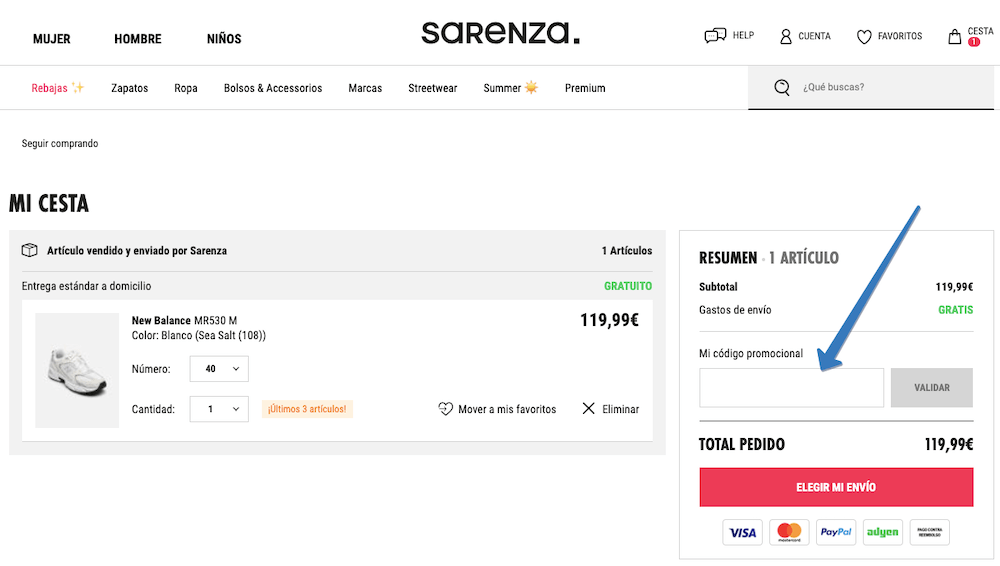1000x566 pixels.
Task: Click the Entrega estándar a domicilio text
Action: coord(86,286)
